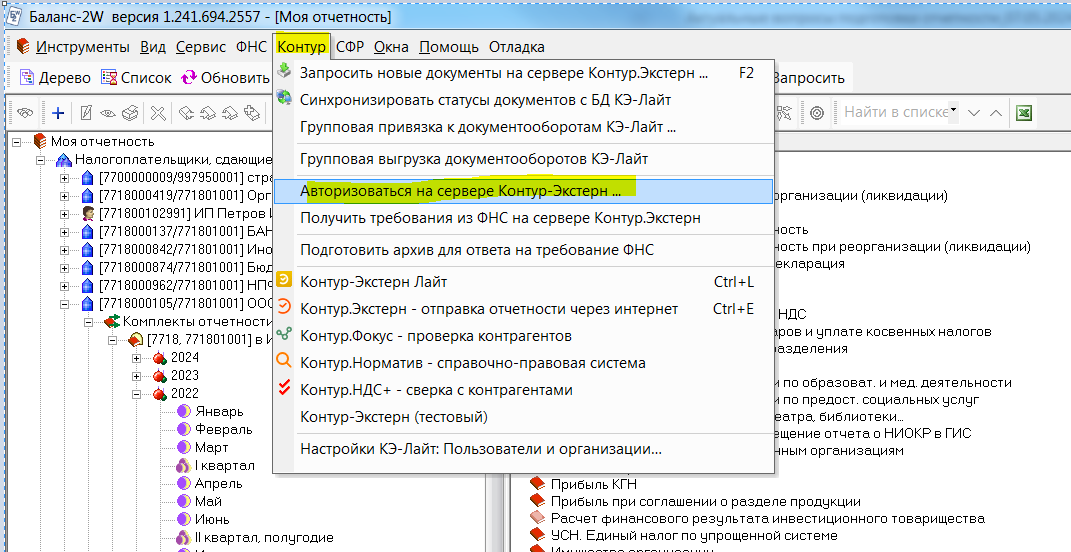
Task: Collapse the Моя отчетность root node
Action: (x=17, y=141)
